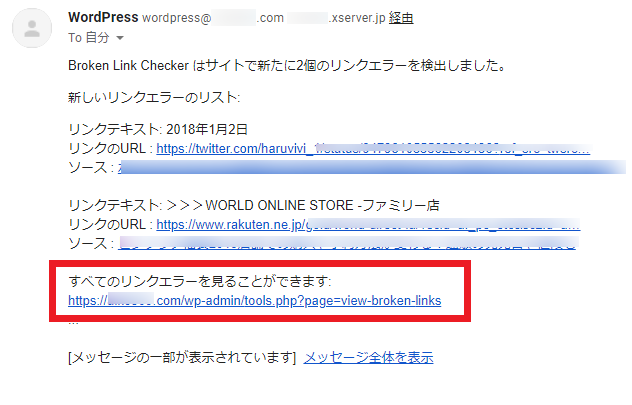The image size is (632, 405).
Task: Click メッセージ全体を表示 link
Action: (368, 357)
